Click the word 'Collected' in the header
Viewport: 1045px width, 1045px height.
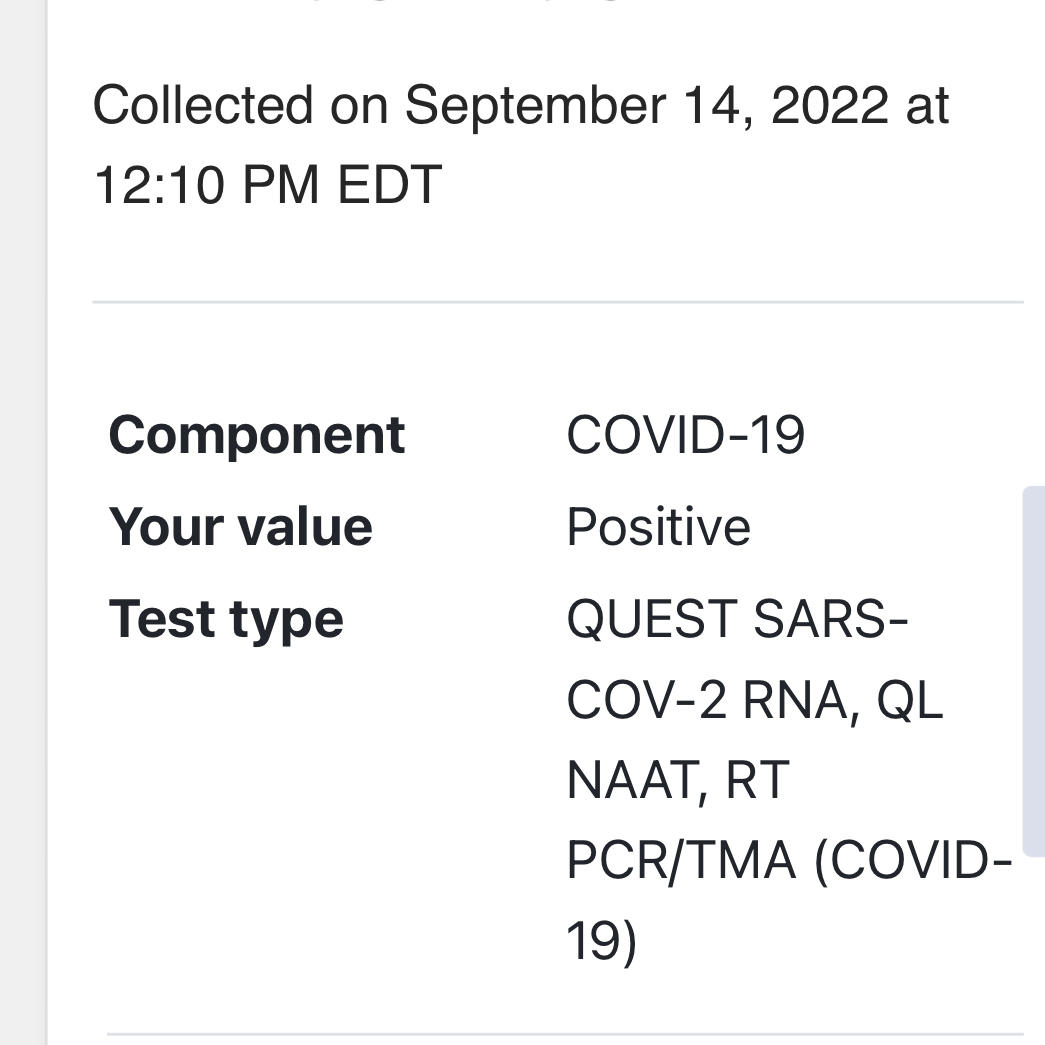[203, 105]
